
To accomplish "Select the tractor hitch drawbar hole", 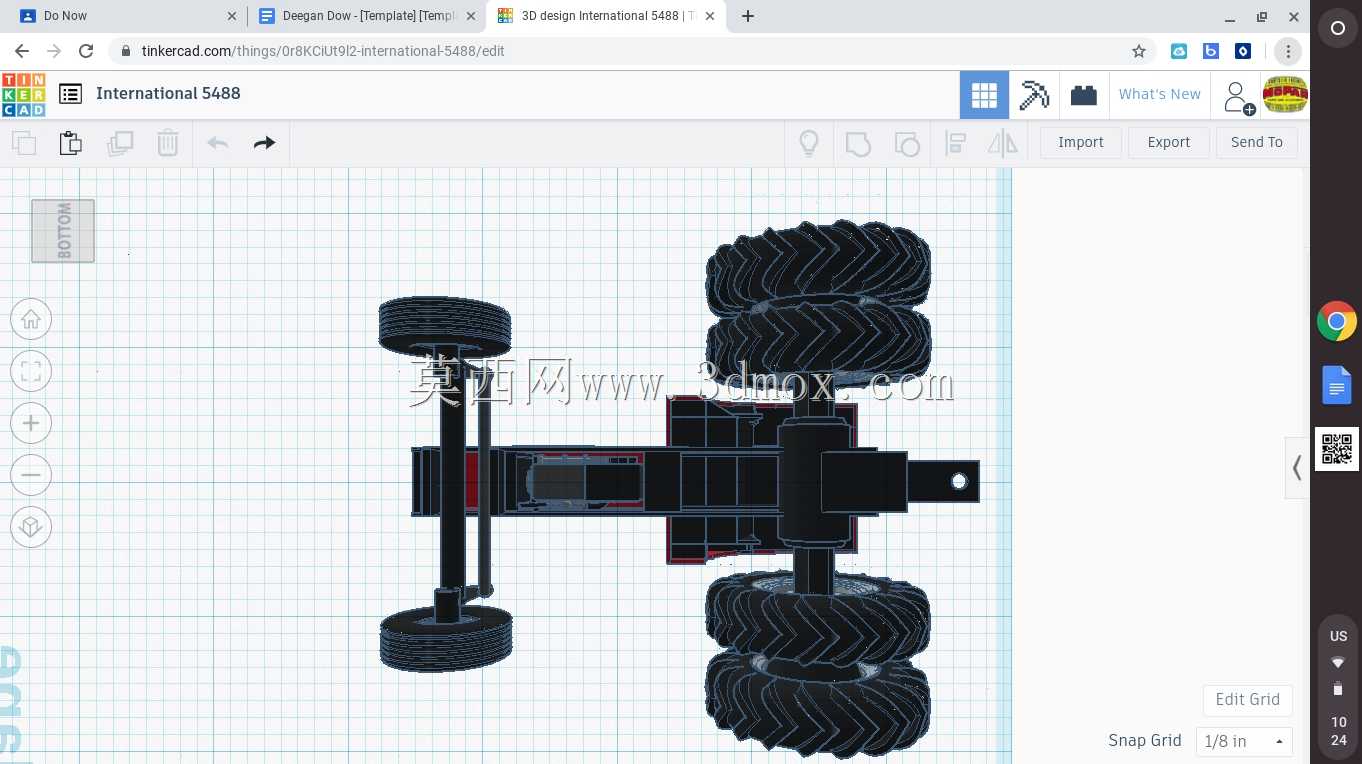I will 959,481.
